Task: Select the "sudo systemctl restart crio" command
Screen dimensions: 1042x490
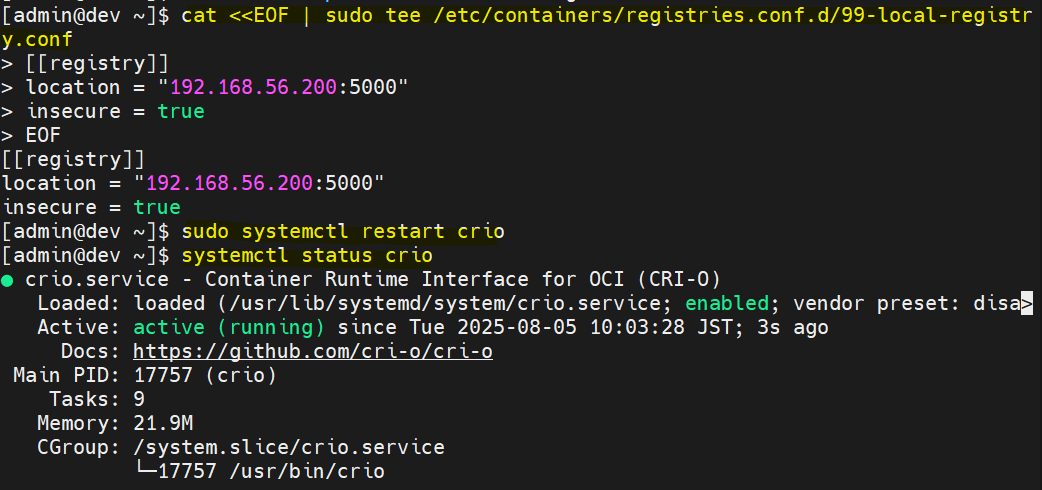Action: (x=343, y=232)
